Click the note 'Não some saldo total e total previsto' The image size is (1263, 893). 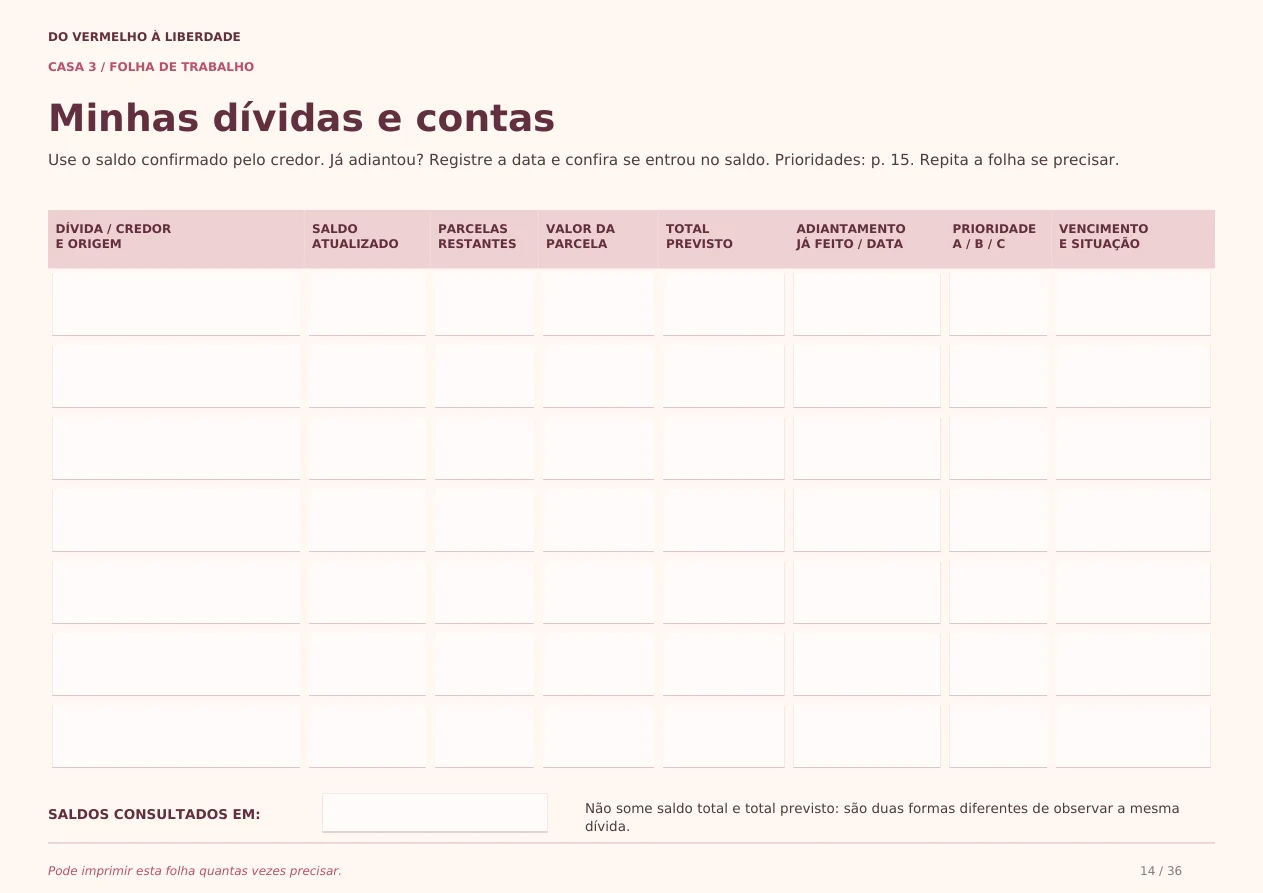pos(882,817)
